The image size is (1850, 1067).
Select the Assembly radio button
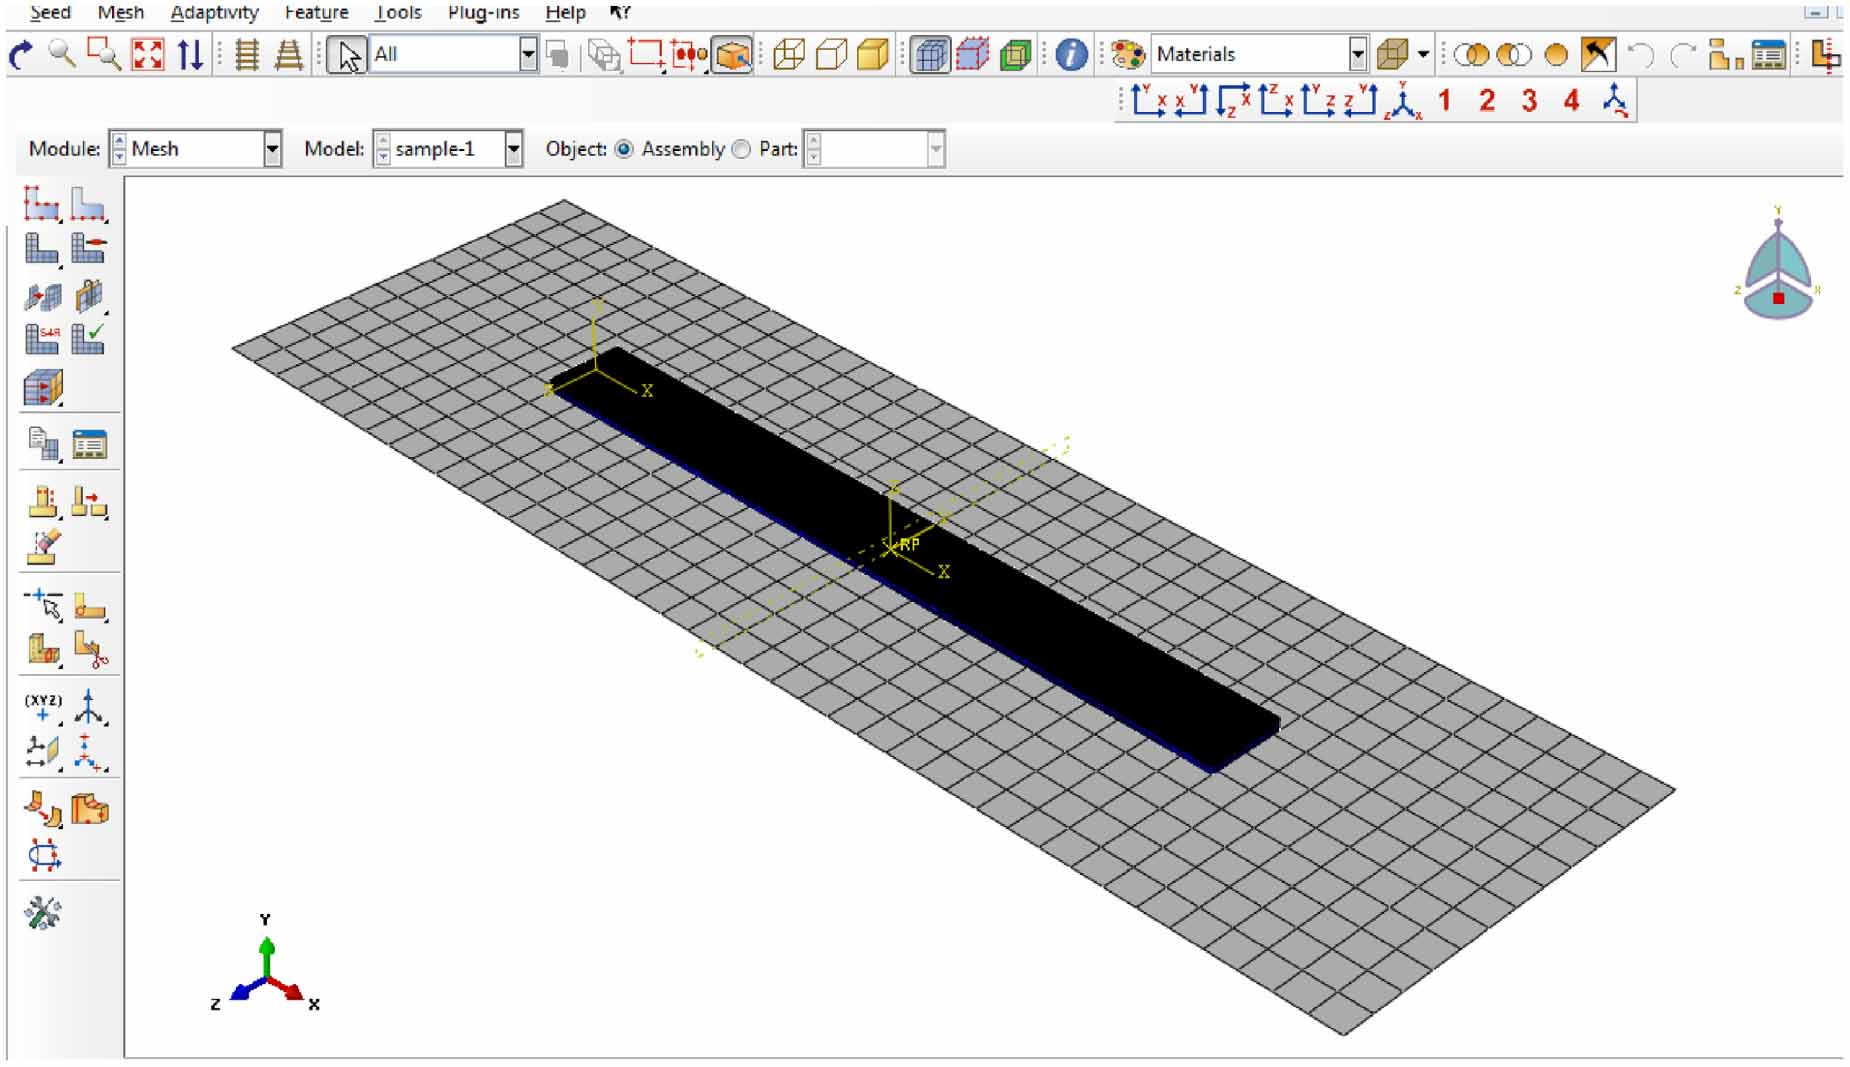(625, 149)
